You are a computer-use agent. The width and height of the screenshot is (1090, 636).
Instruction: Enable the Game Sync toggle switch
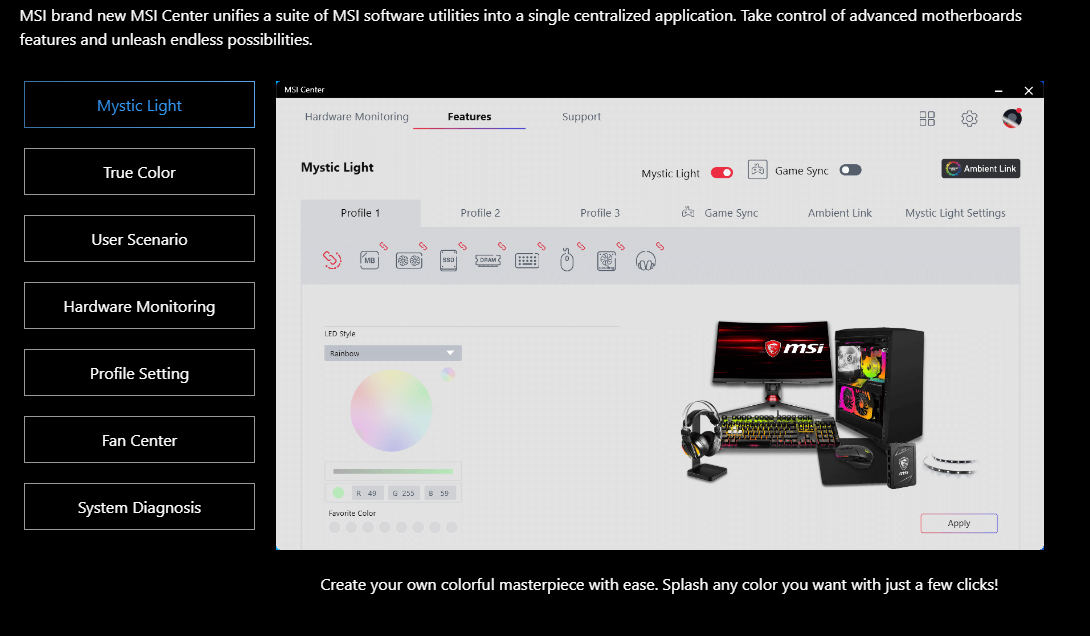click(850, 170)
